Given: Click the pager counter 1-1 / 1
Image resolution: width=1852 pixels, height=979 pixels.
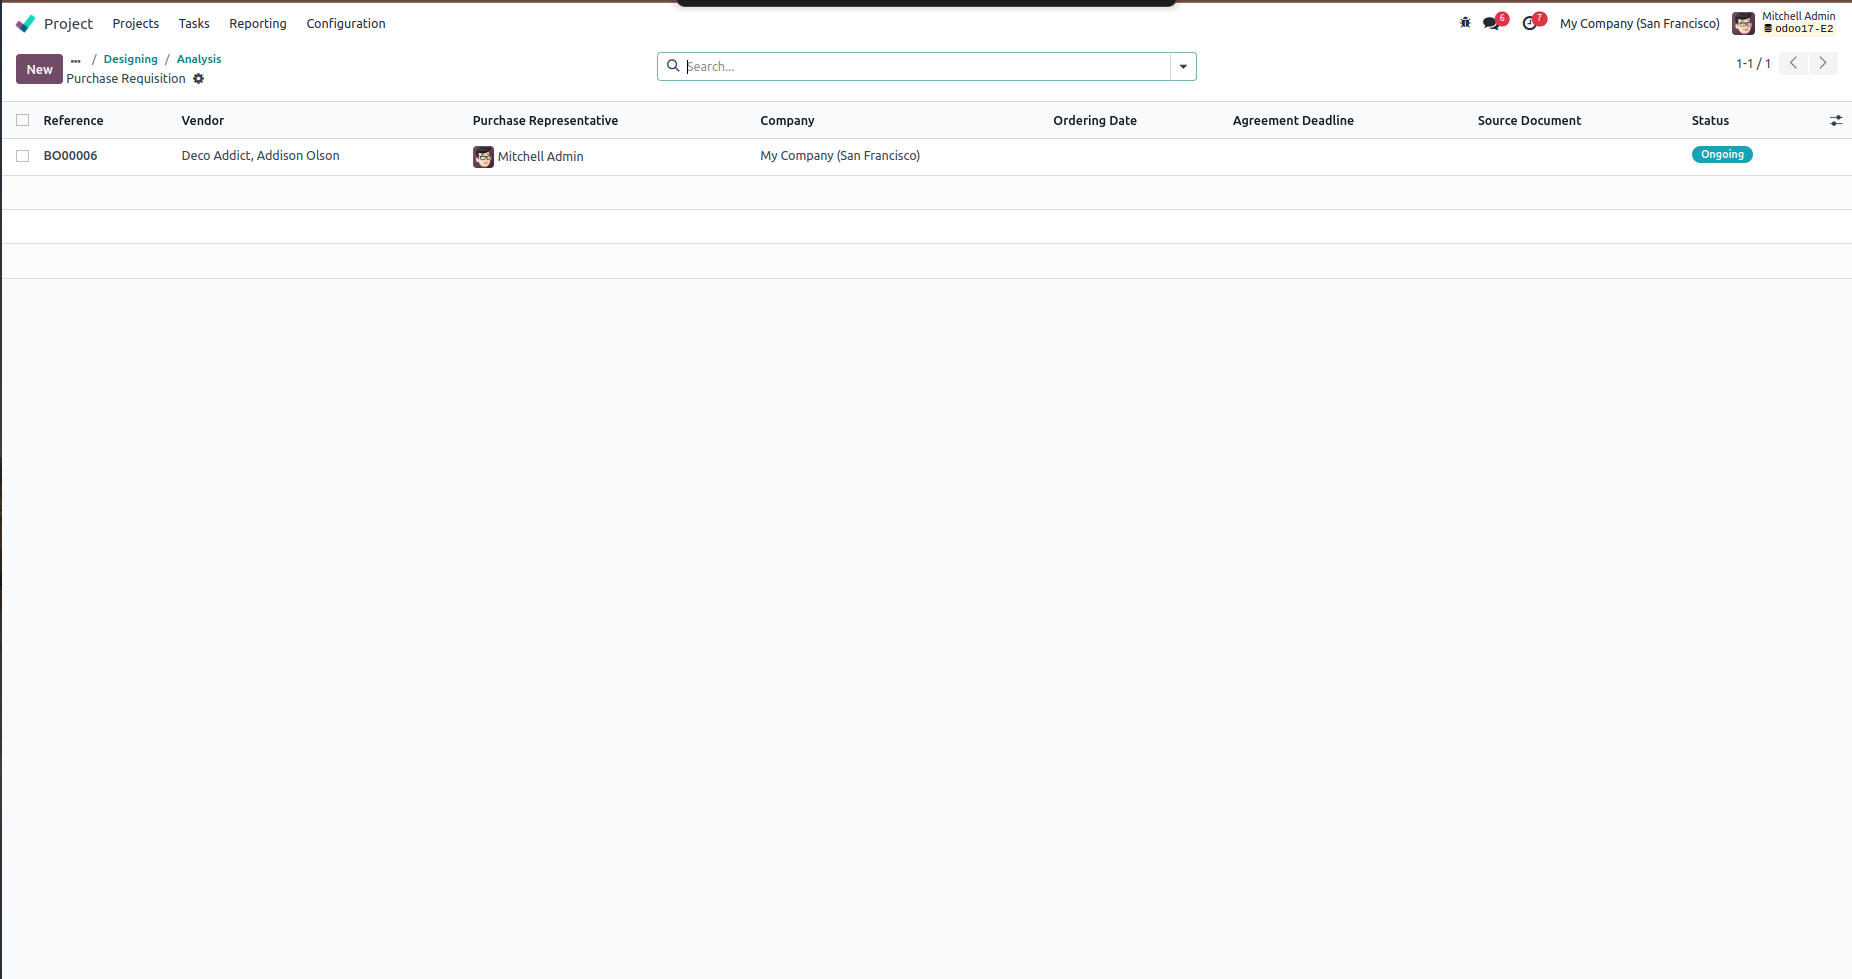Looking at the screenshot, I should (x=1753, y=63).
